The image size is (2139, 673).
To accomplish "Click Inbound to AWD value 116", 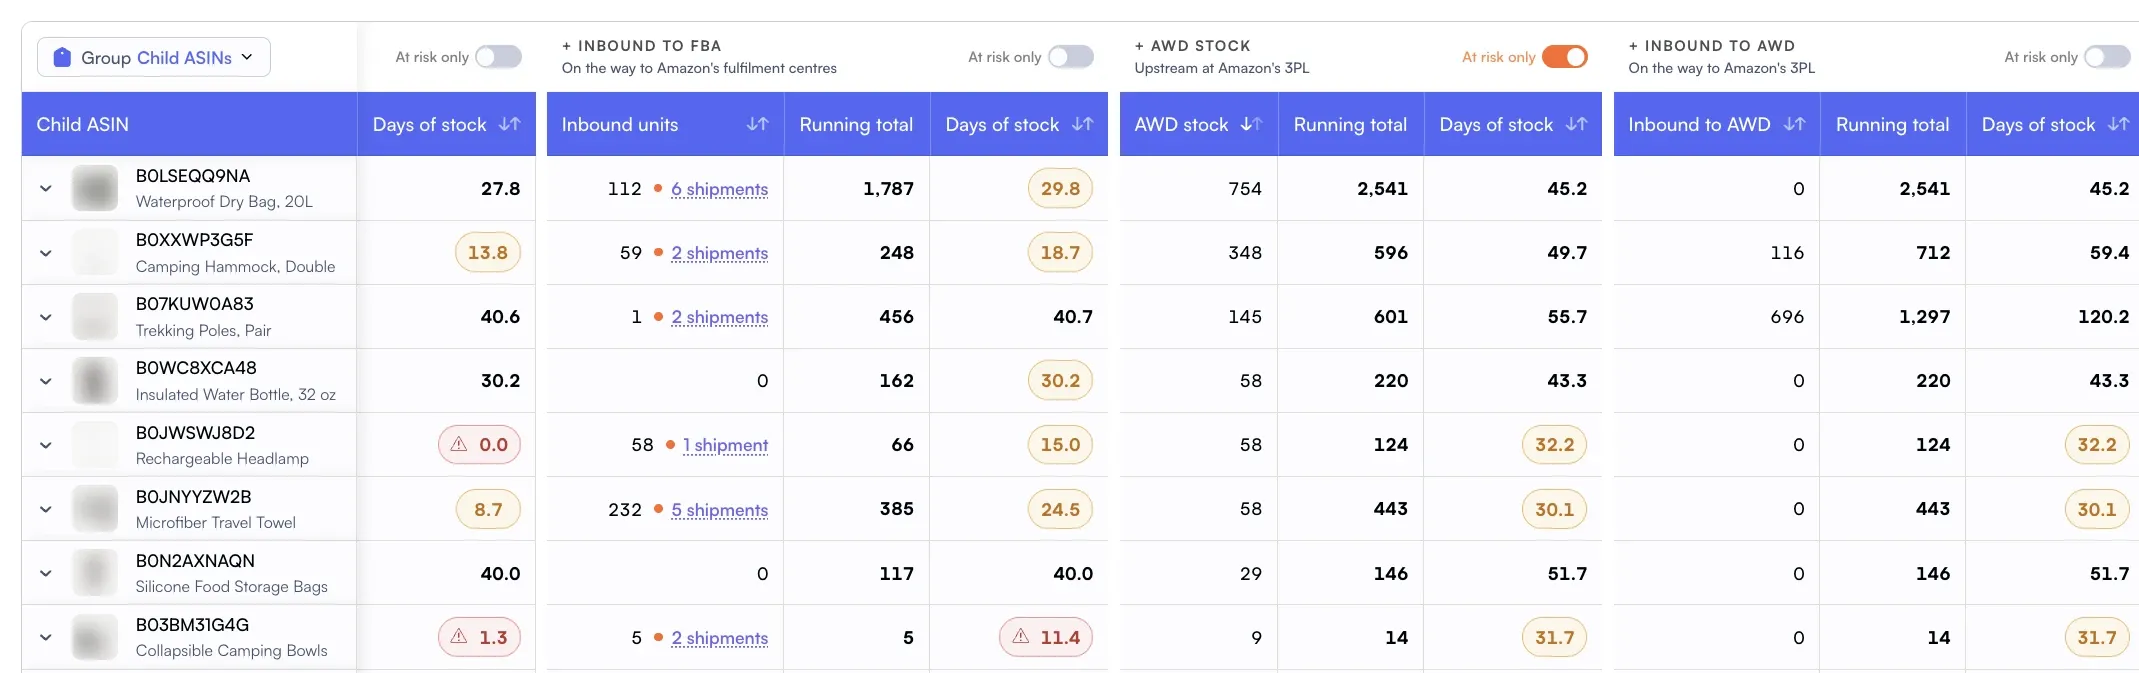I will pyautogui.click(x=1787, y=253).
